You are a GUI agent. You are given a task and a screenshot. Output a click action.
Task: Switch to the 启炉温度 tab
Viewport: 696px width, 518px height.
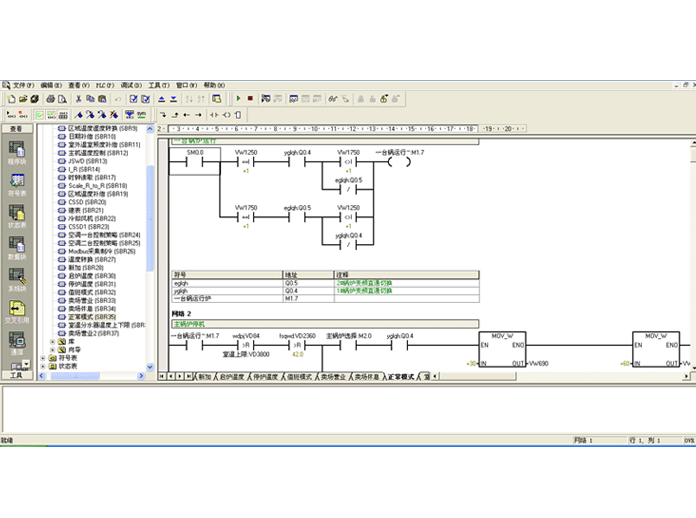[232, 377]
